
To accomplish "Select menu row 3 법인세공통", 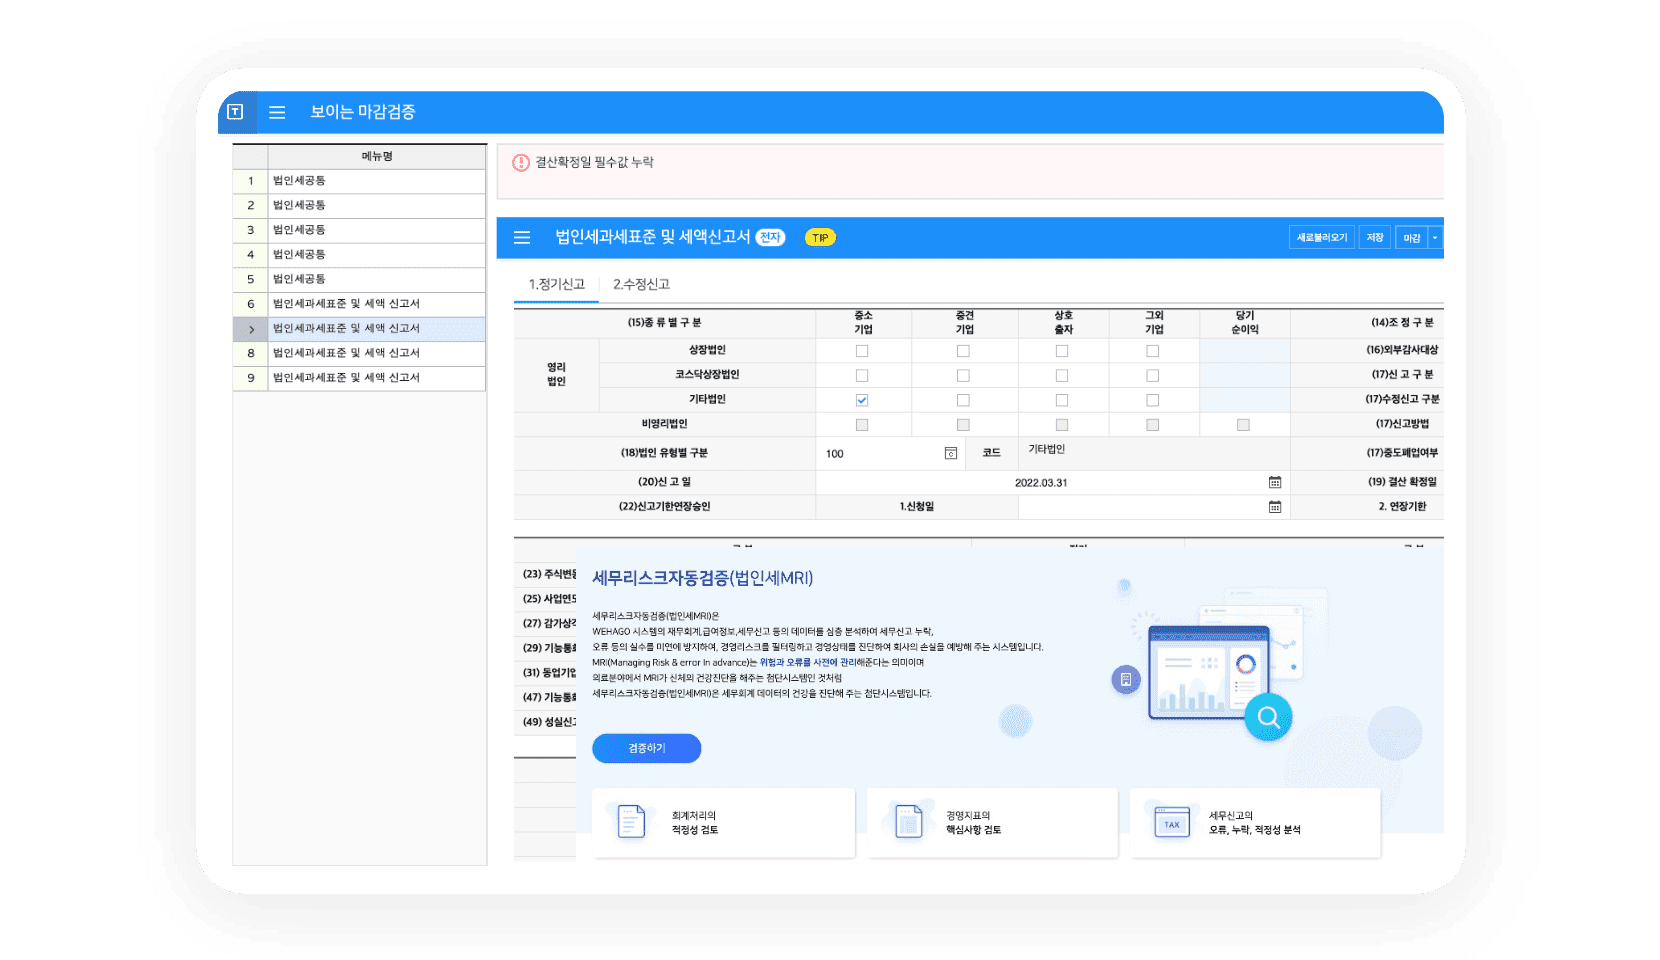I will (x=359, y=230).
